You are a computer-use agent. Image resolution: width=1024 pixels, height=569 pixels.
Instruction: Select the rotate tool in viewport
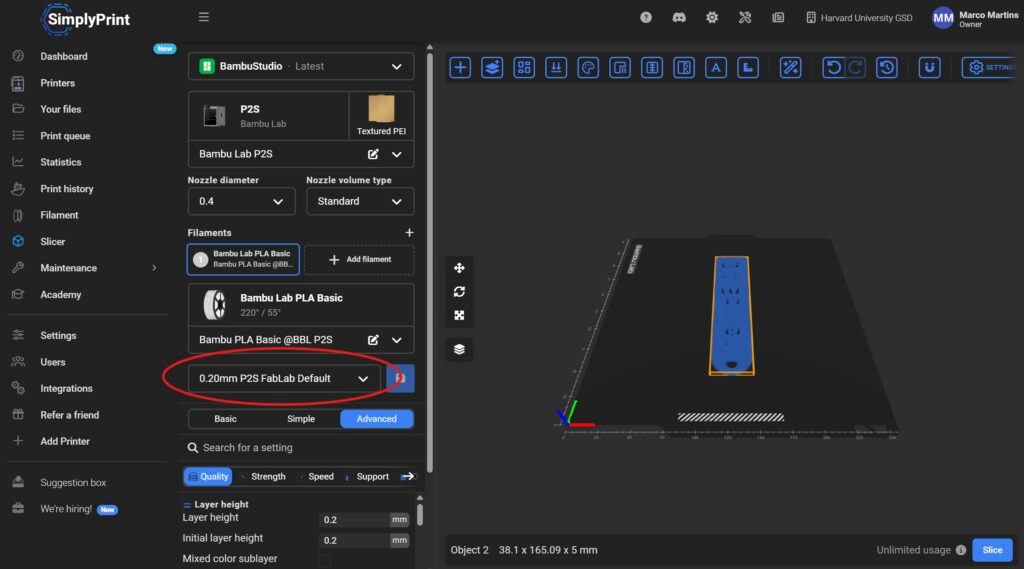pos(459,291)
